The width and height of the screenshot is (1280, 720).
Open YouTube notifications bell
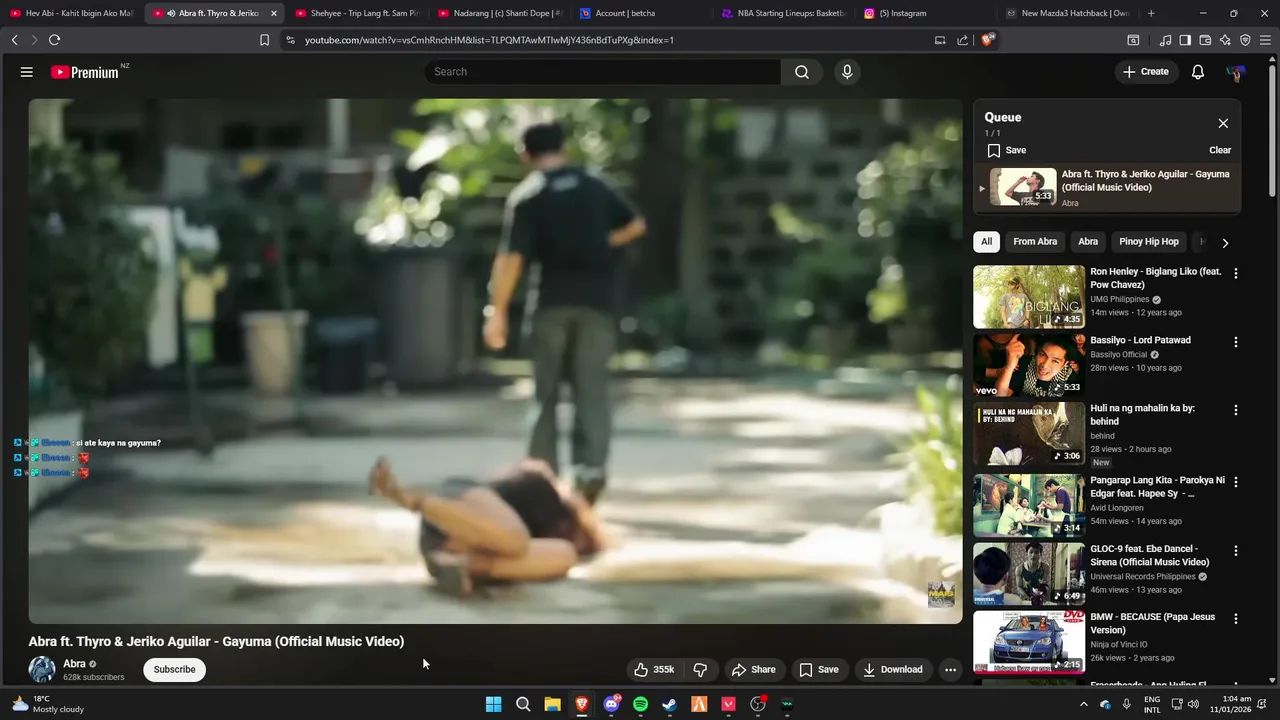[1197, 72]
